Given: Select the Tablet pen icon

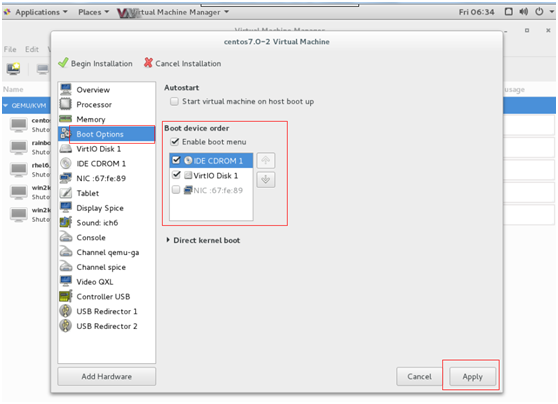Looking at the screenshot, I should coord(66,193).
